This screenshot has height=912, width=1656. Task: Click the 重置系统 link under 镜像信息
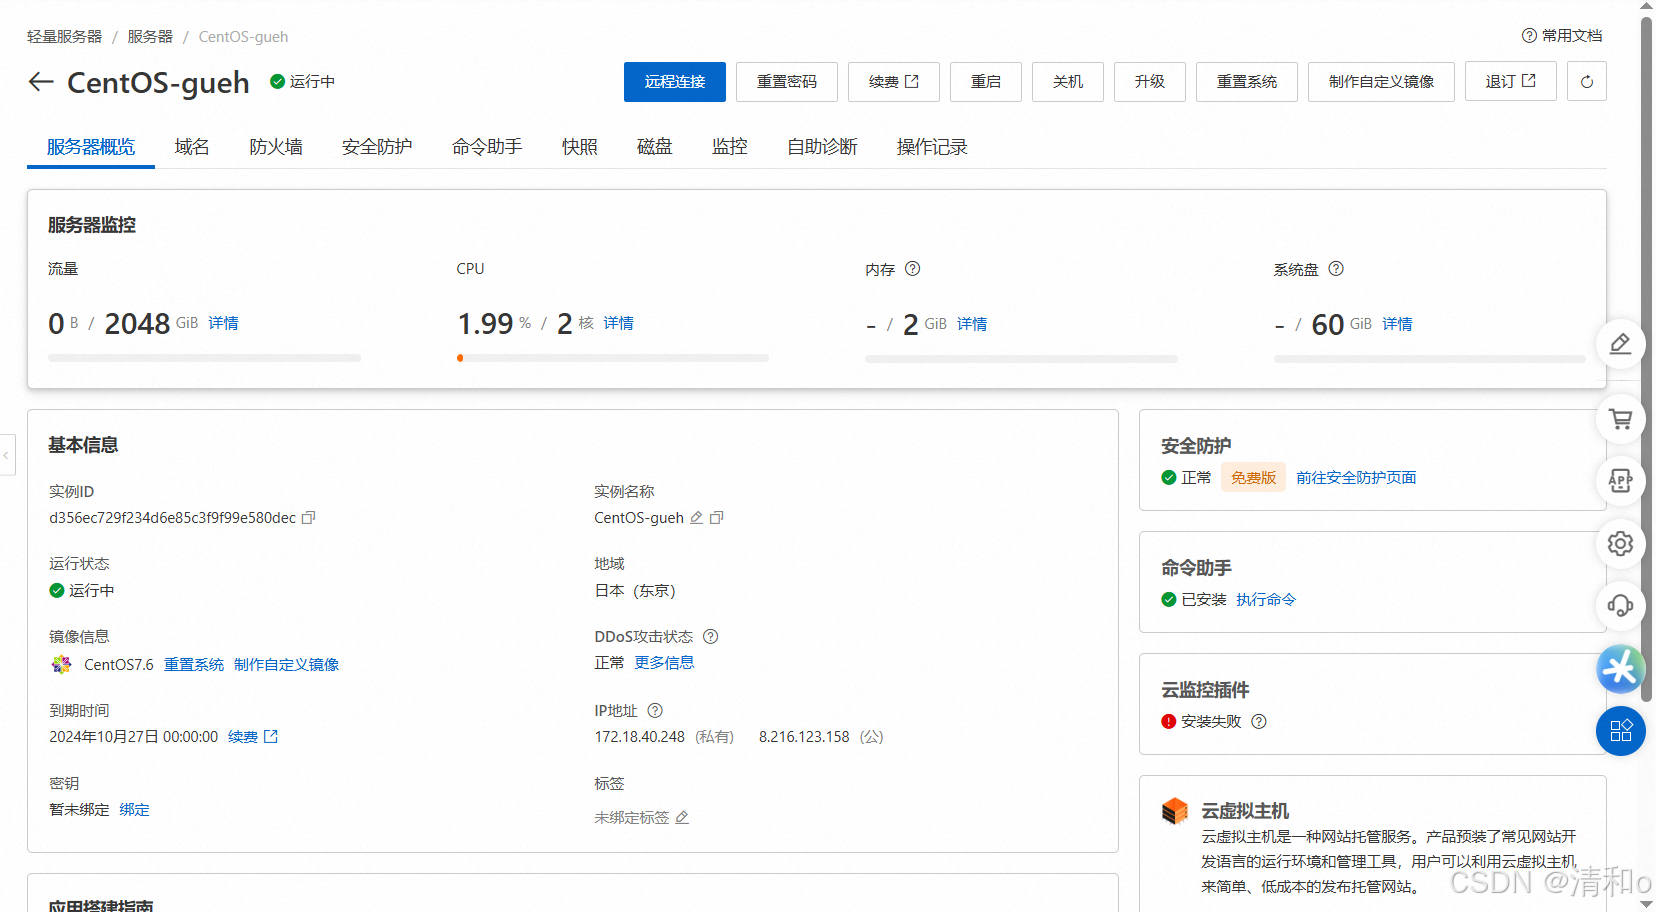pos(194,665)
